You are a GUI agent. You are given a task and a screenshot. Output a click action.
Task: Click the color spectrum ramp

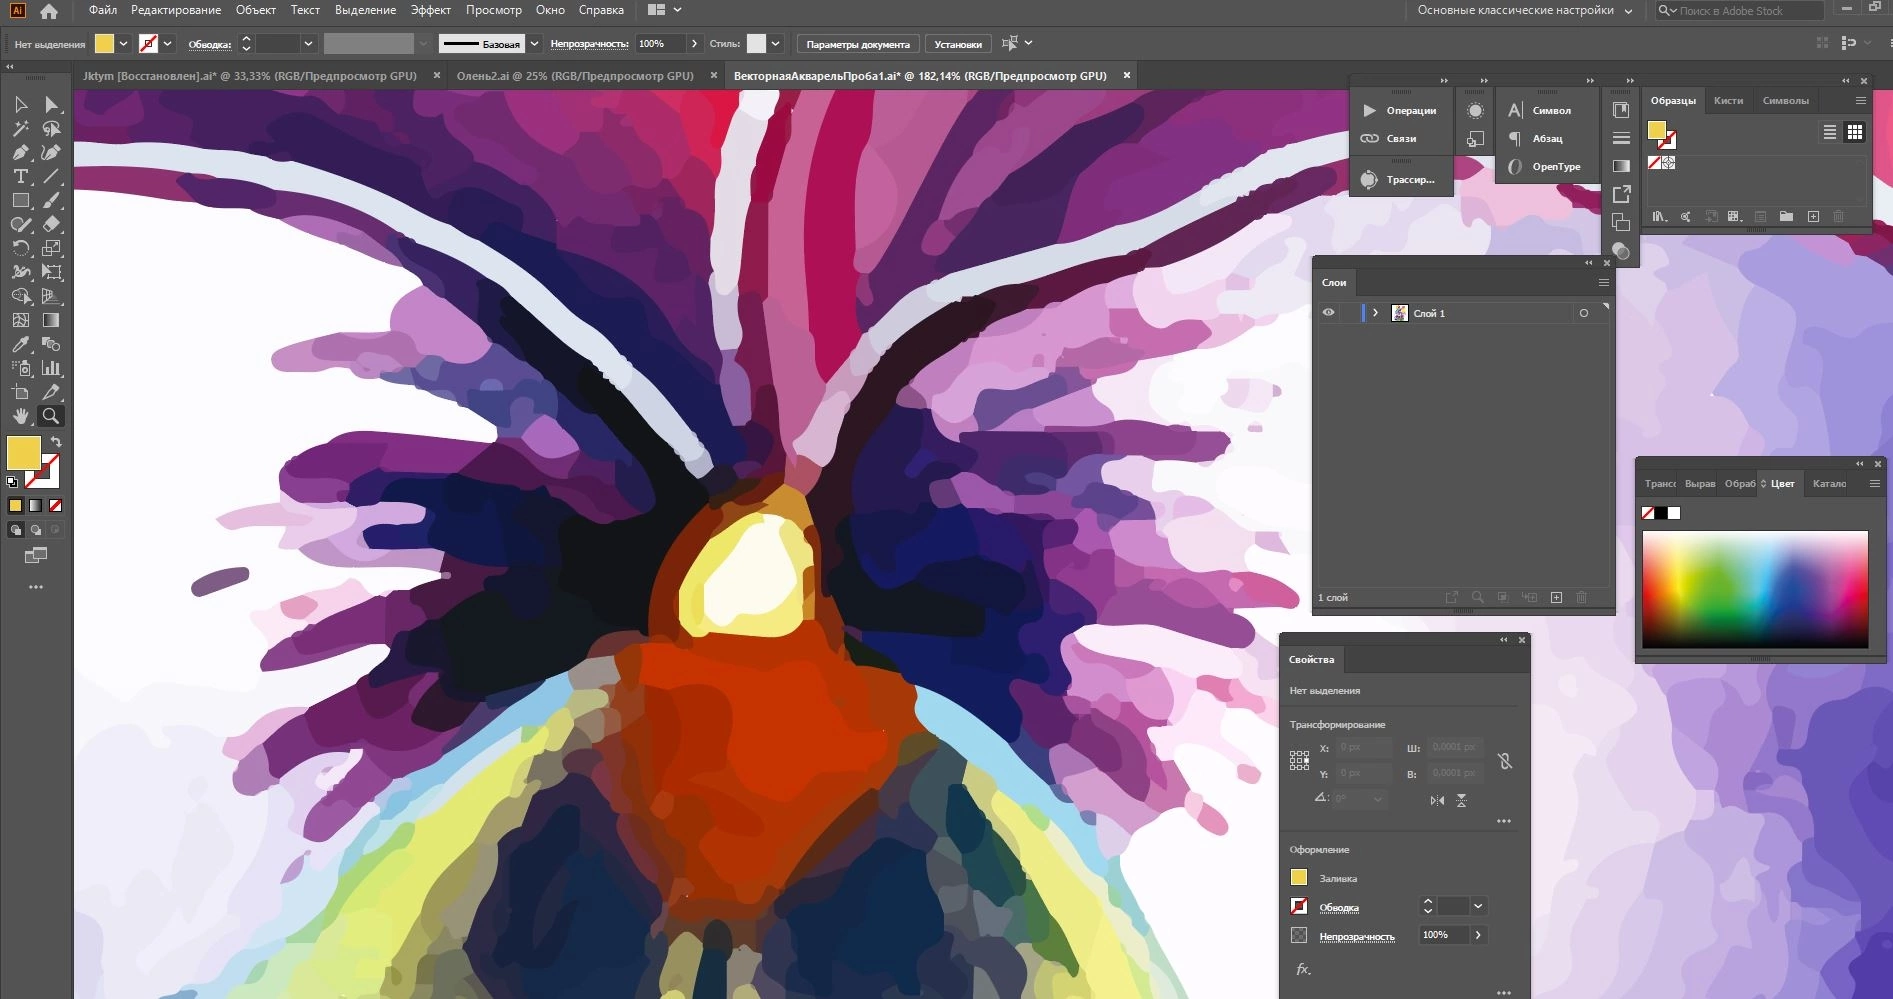pyautogui.click(x=1755, y=589)
